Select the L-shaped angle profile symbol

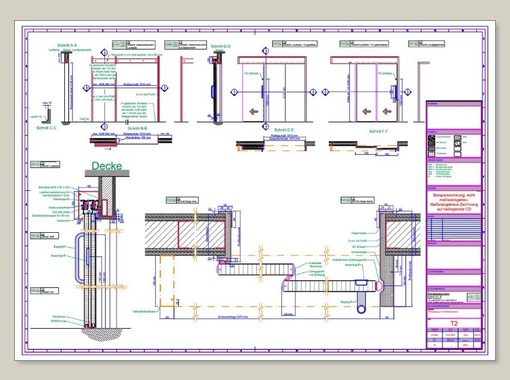click(48, 114)
